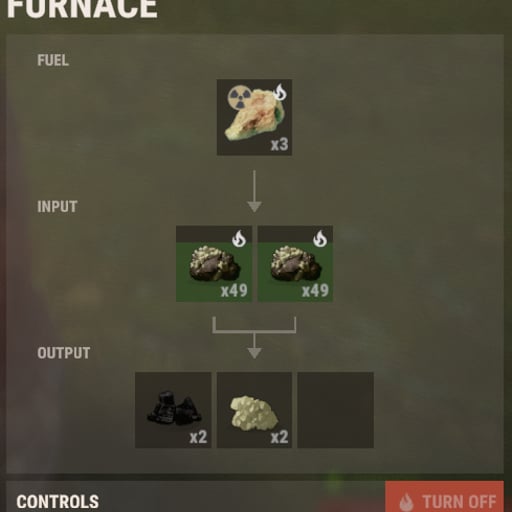The height and width of the screenshot is (512, 512).
Task: Click the arrow from fuel to input
Action: pyautogui.click(x=254, y=191)
